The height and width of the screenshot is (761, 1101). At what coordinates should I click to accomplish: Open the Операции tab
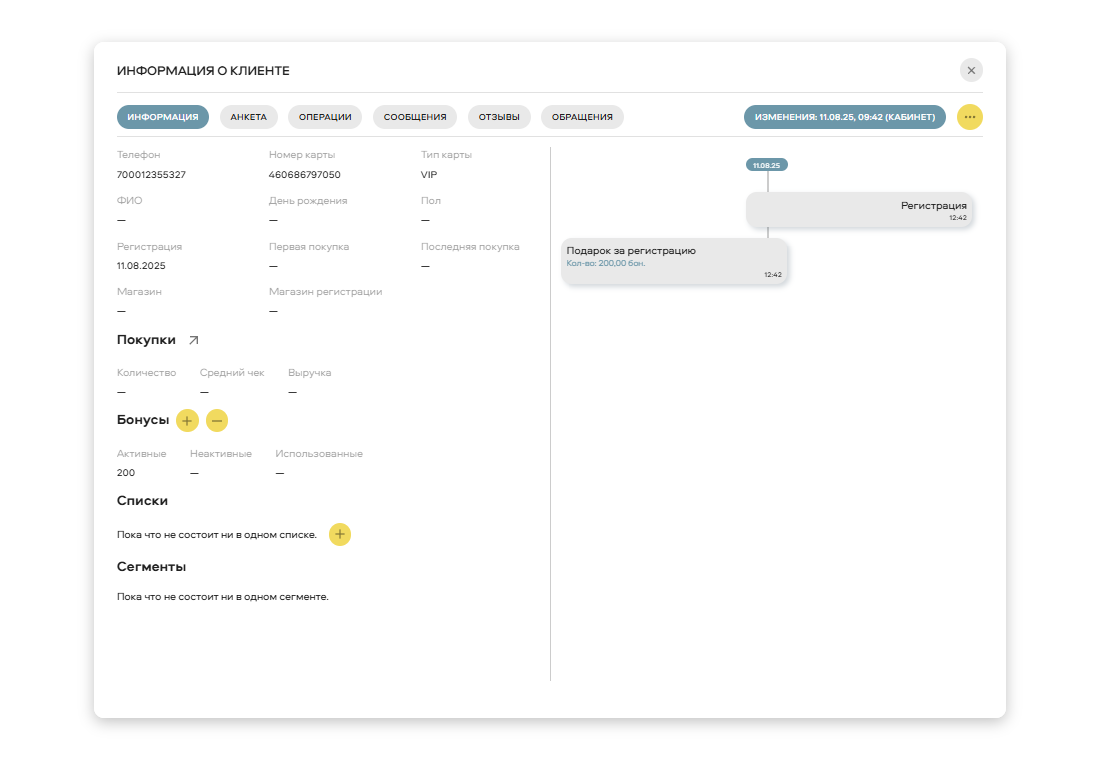[x=325, y=117]
